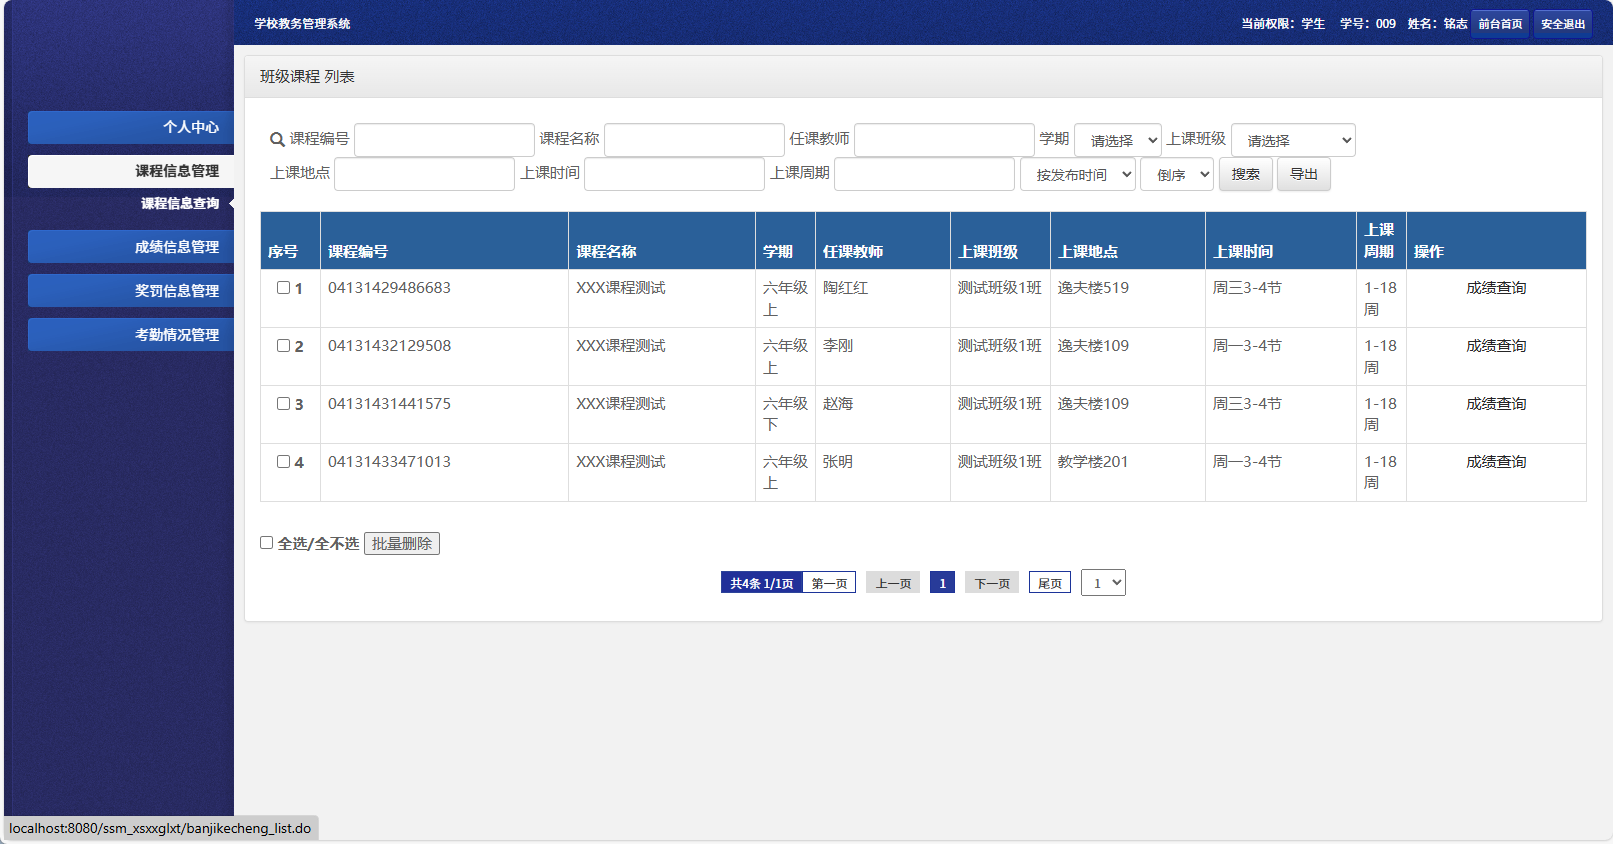Click 成绩查询 for teacher 陶红红's course

(x=1495, y=288)
